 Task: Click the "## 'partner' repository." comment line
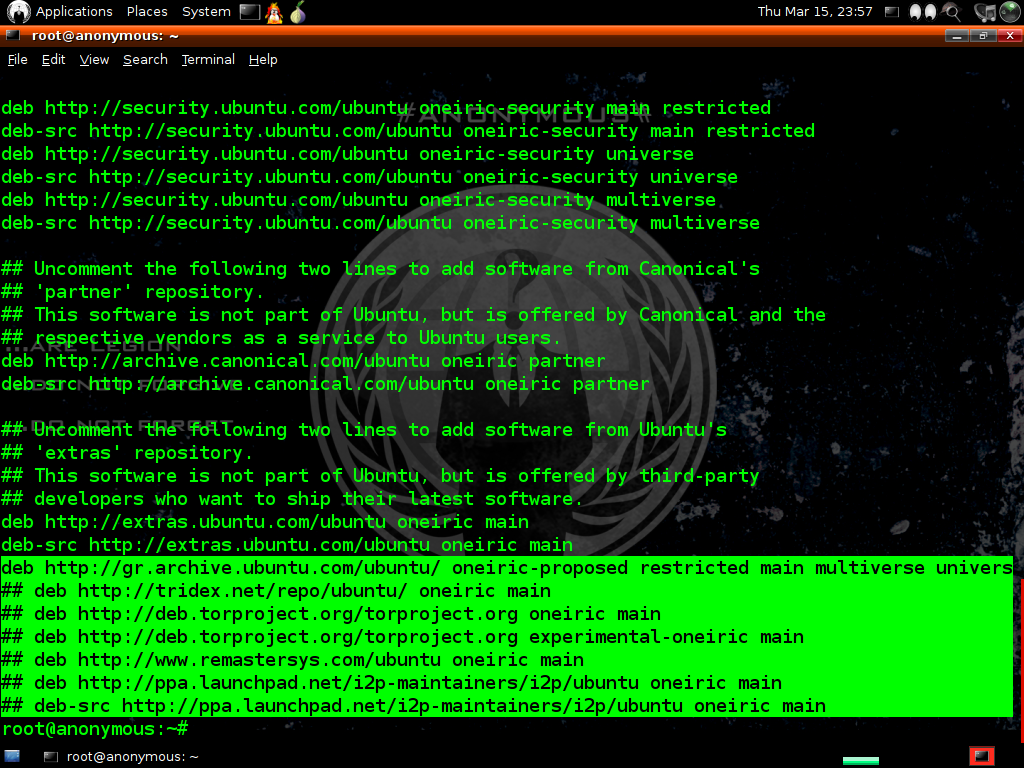(133, 291)
